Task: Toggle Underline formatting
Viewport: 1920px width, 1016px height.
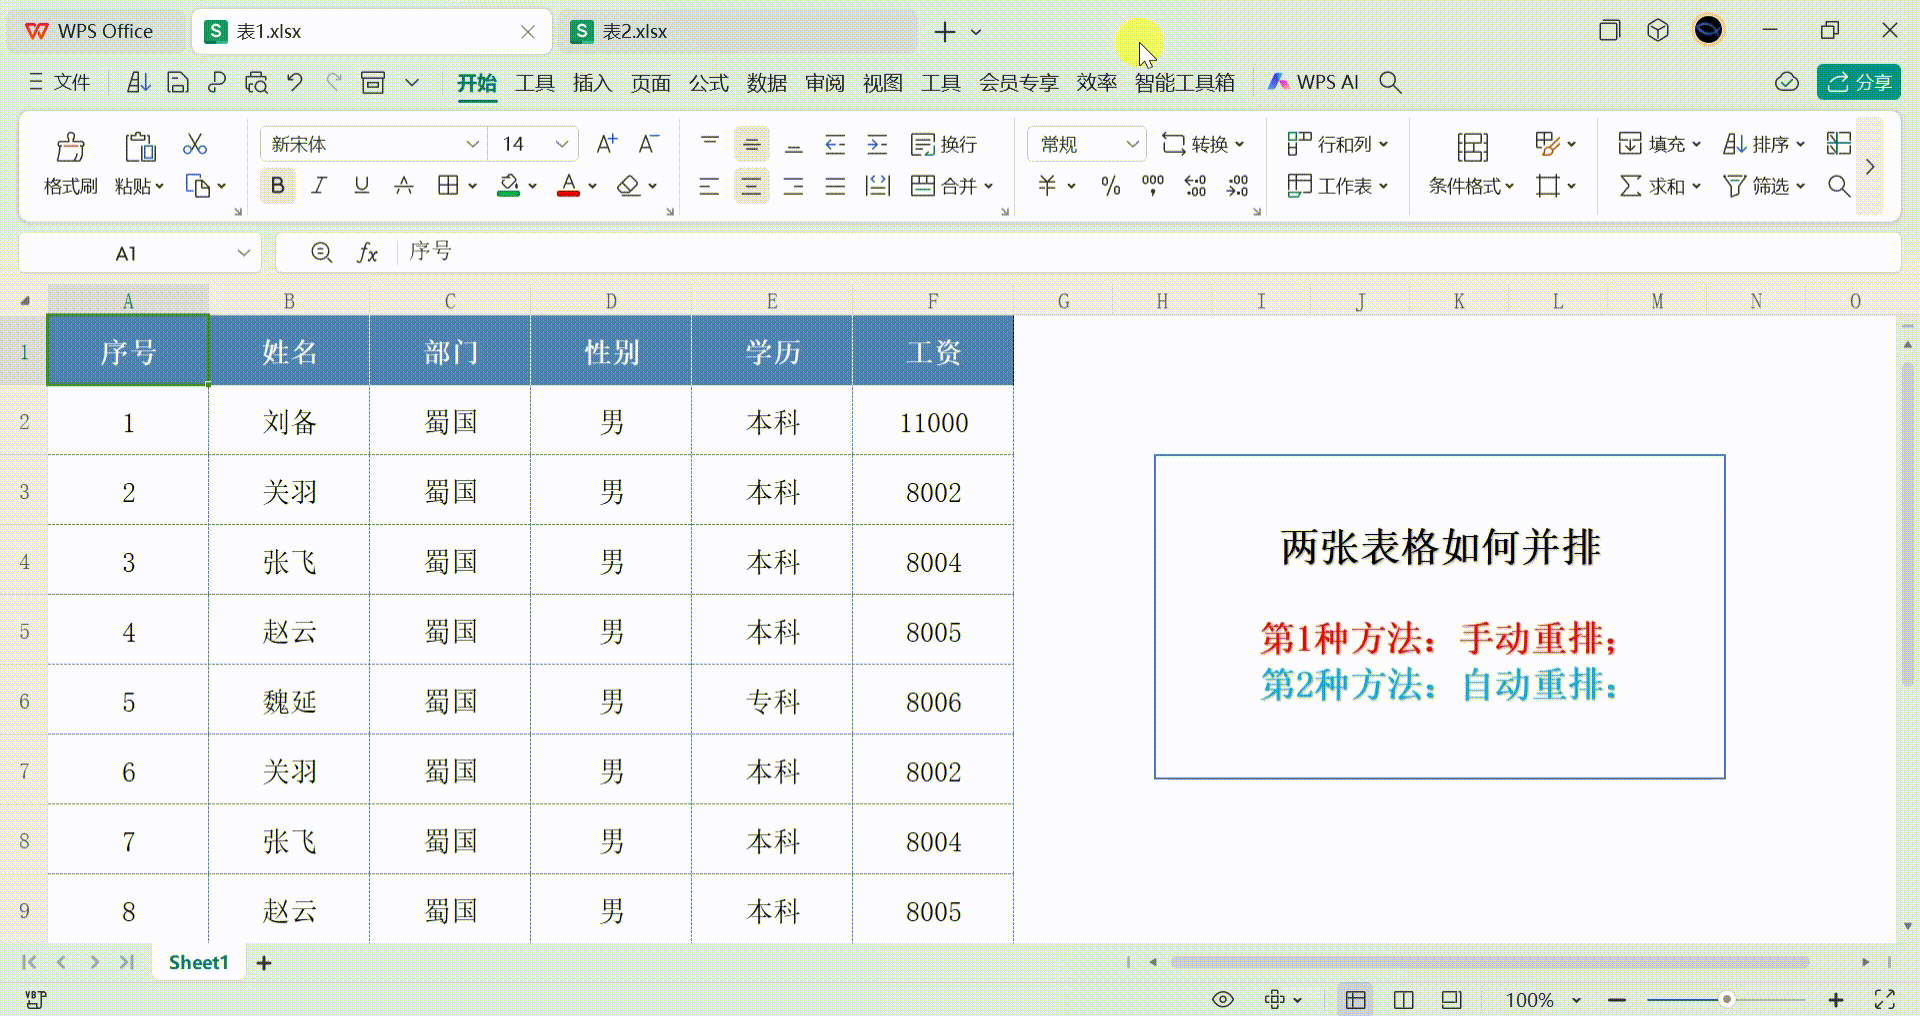Action: click(x=361, y=185)
